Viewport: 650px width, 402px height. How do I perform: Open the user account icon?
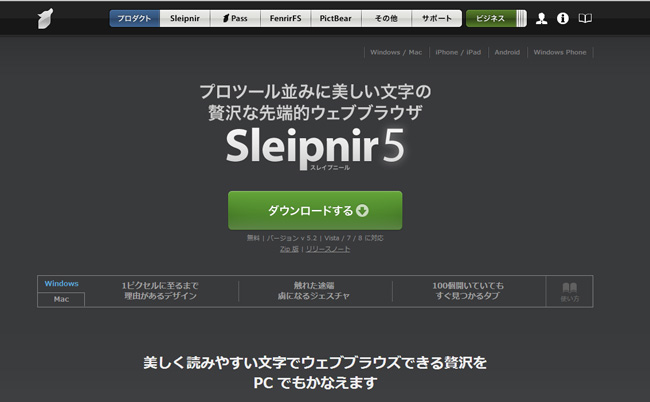click(541, 18)
